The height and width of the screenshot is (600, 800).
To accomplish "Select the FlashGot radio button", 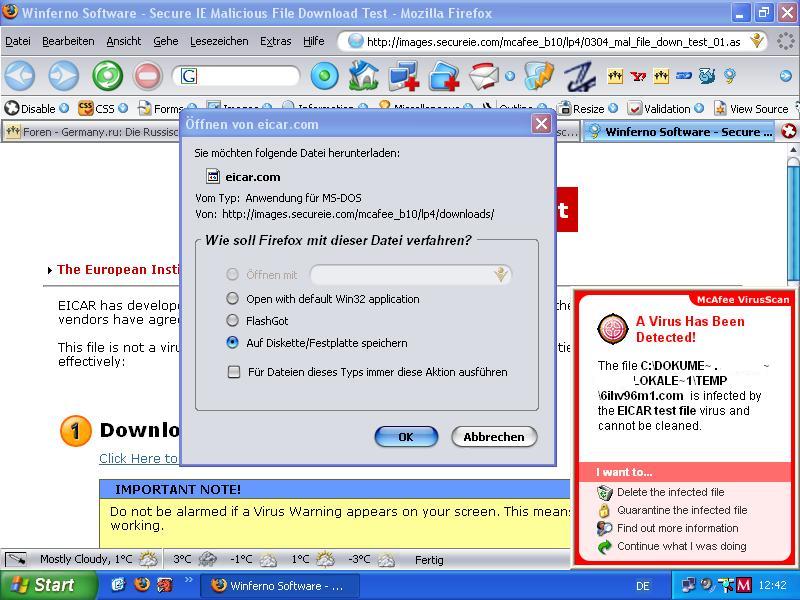I will pos(232,320).
